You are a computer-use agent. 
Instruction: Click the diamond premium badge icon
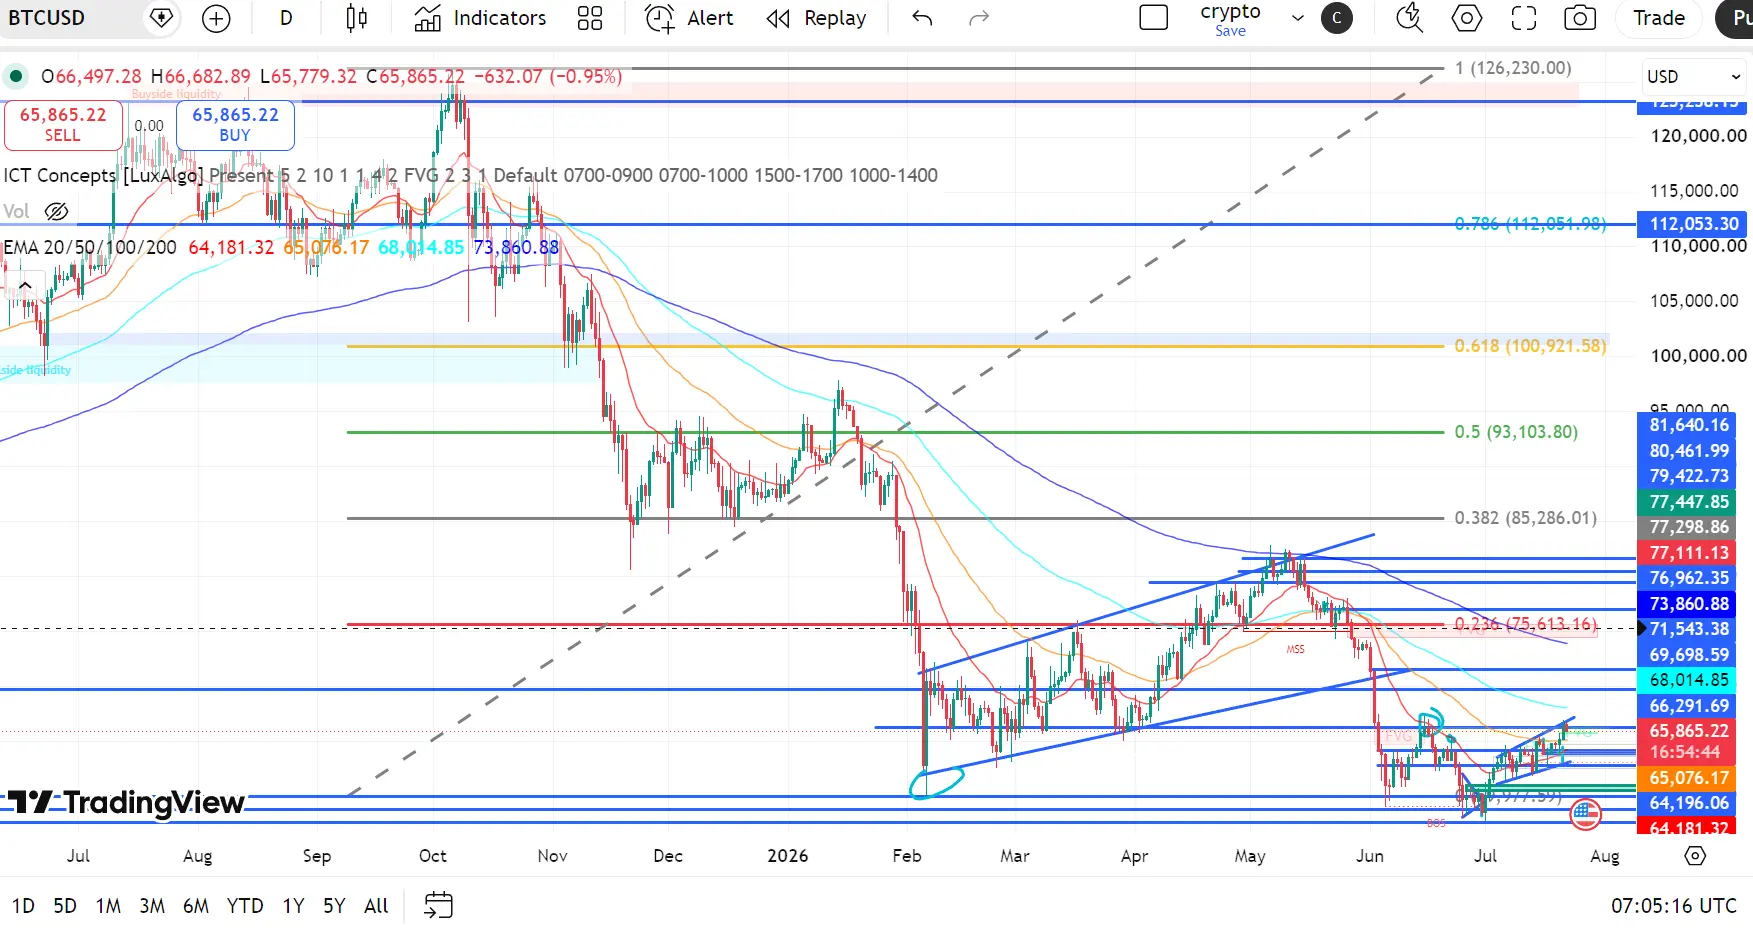pyautogui.click(x=161, y=18)
